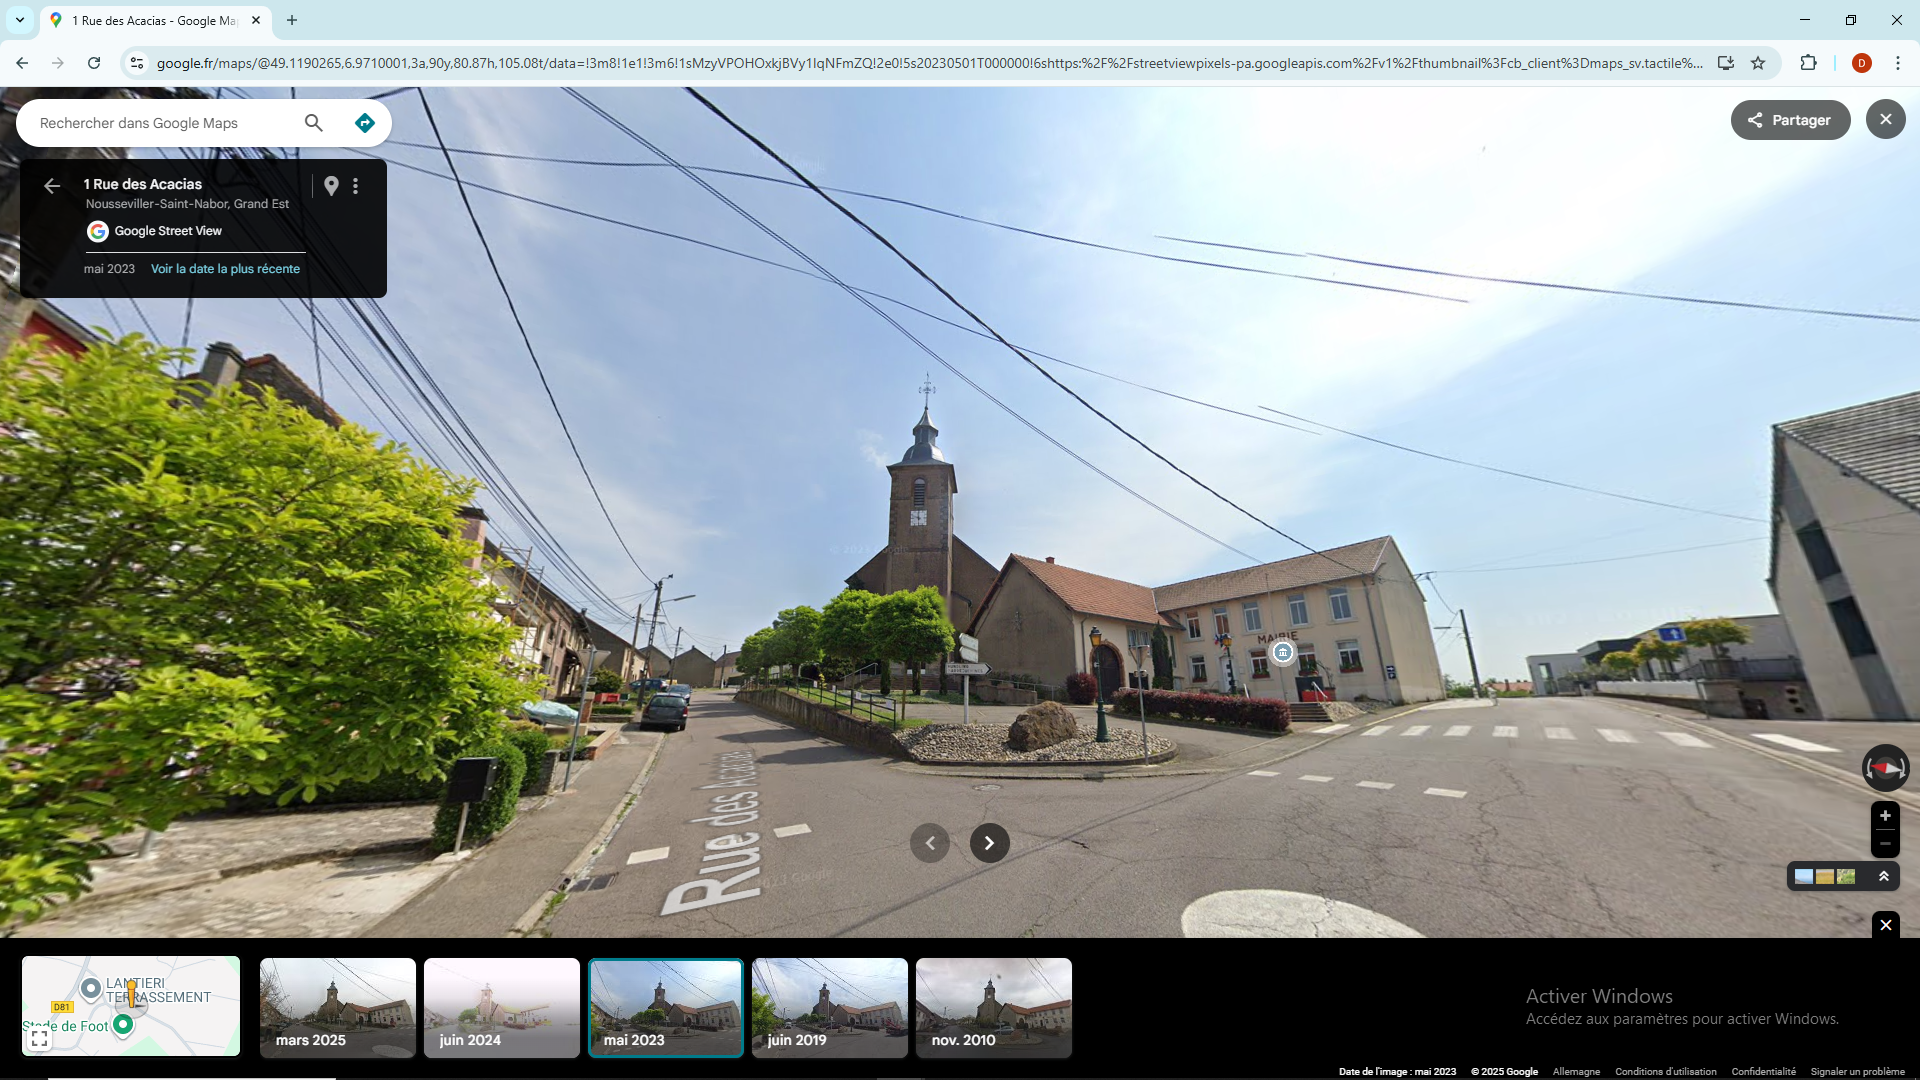Click the Rechercher dans Google Maps field
This screenshot has width=1920, height=1080.
165,123
